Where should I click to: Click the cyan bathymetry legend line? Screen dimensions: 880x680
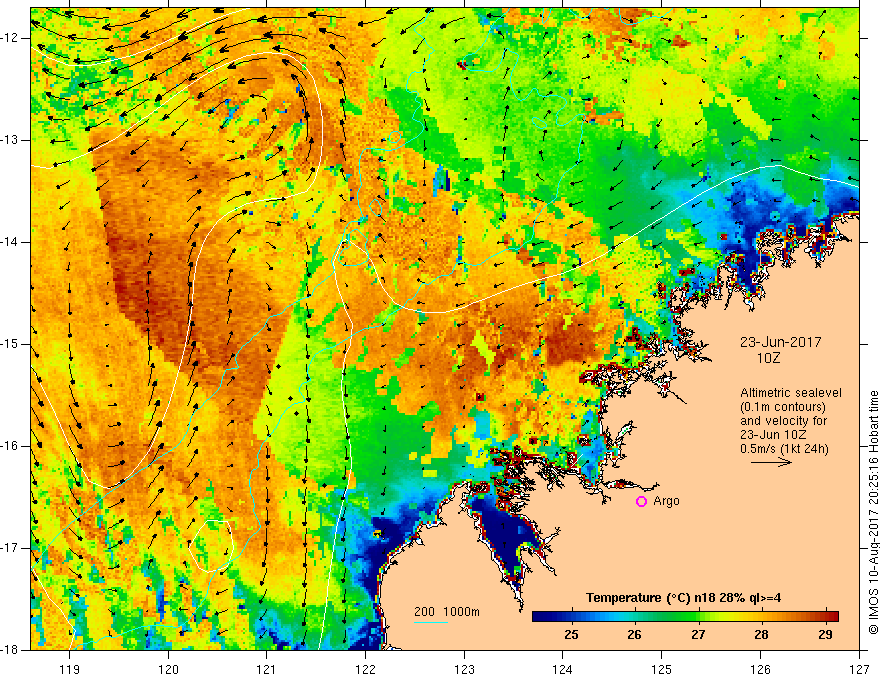pos(430,622)
